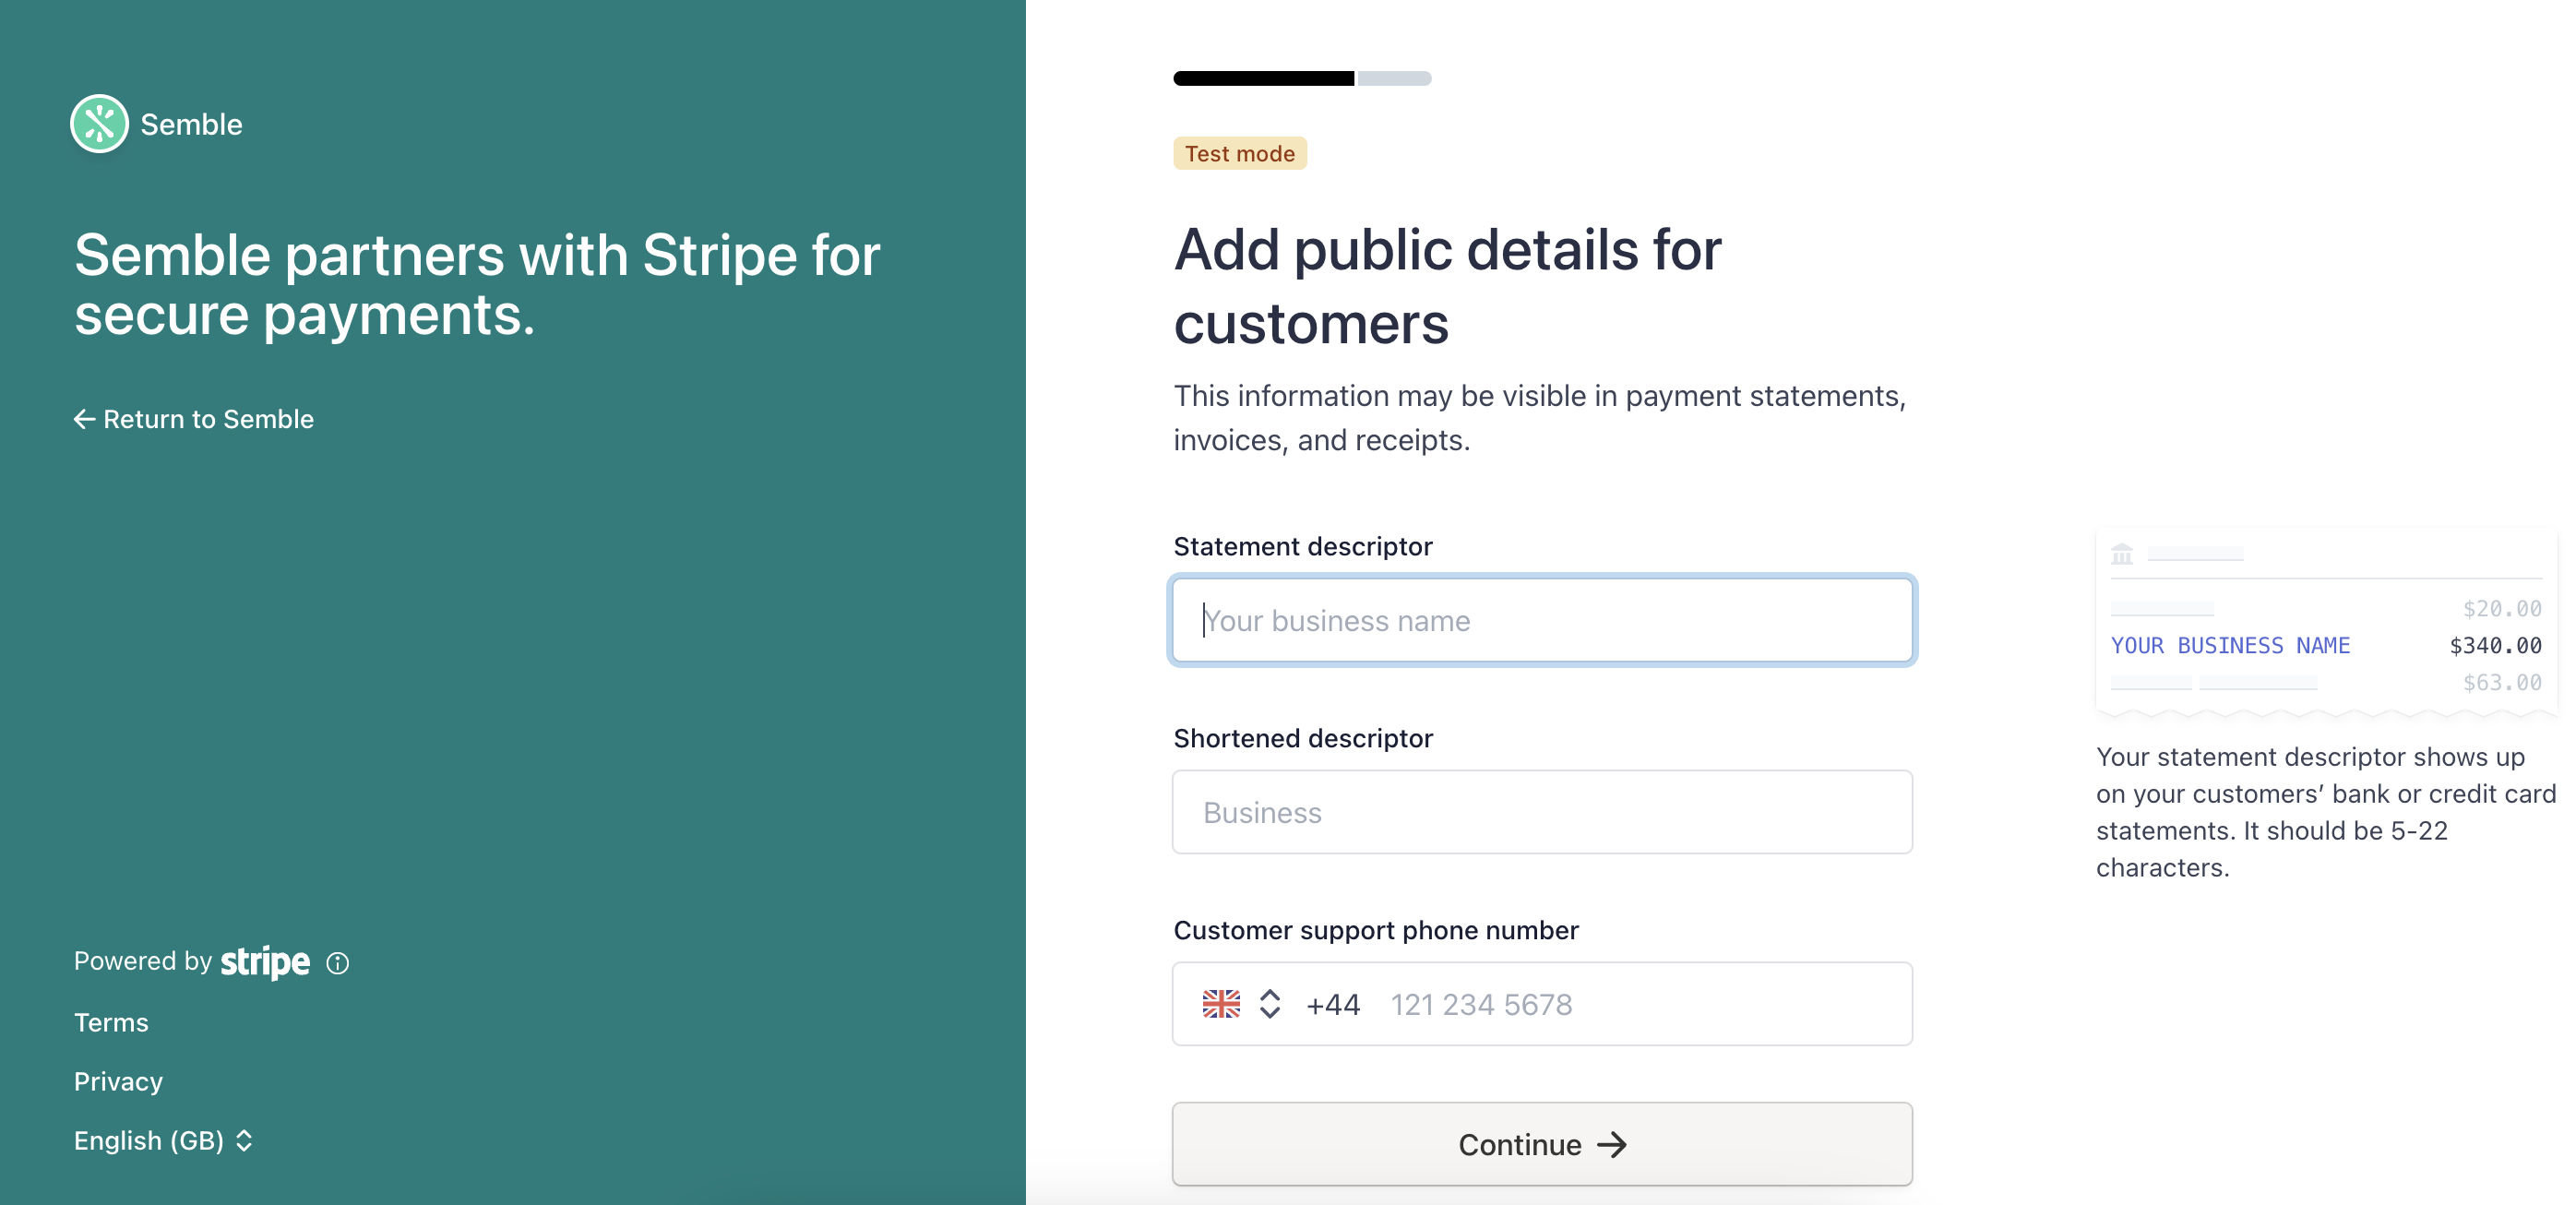Click the back arrow beside Return to Semble

coord(85,419)
